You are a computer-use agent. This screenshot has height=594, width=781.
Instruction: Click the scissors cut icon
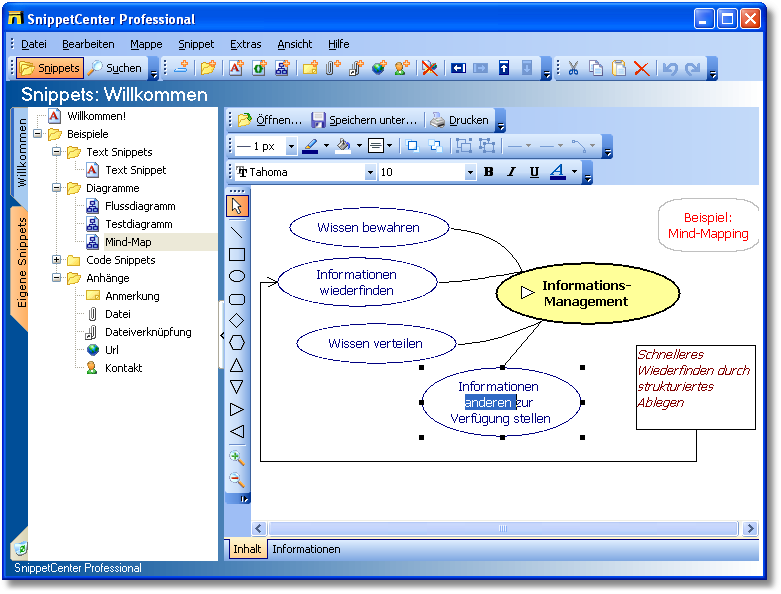[x=573, y=68]
